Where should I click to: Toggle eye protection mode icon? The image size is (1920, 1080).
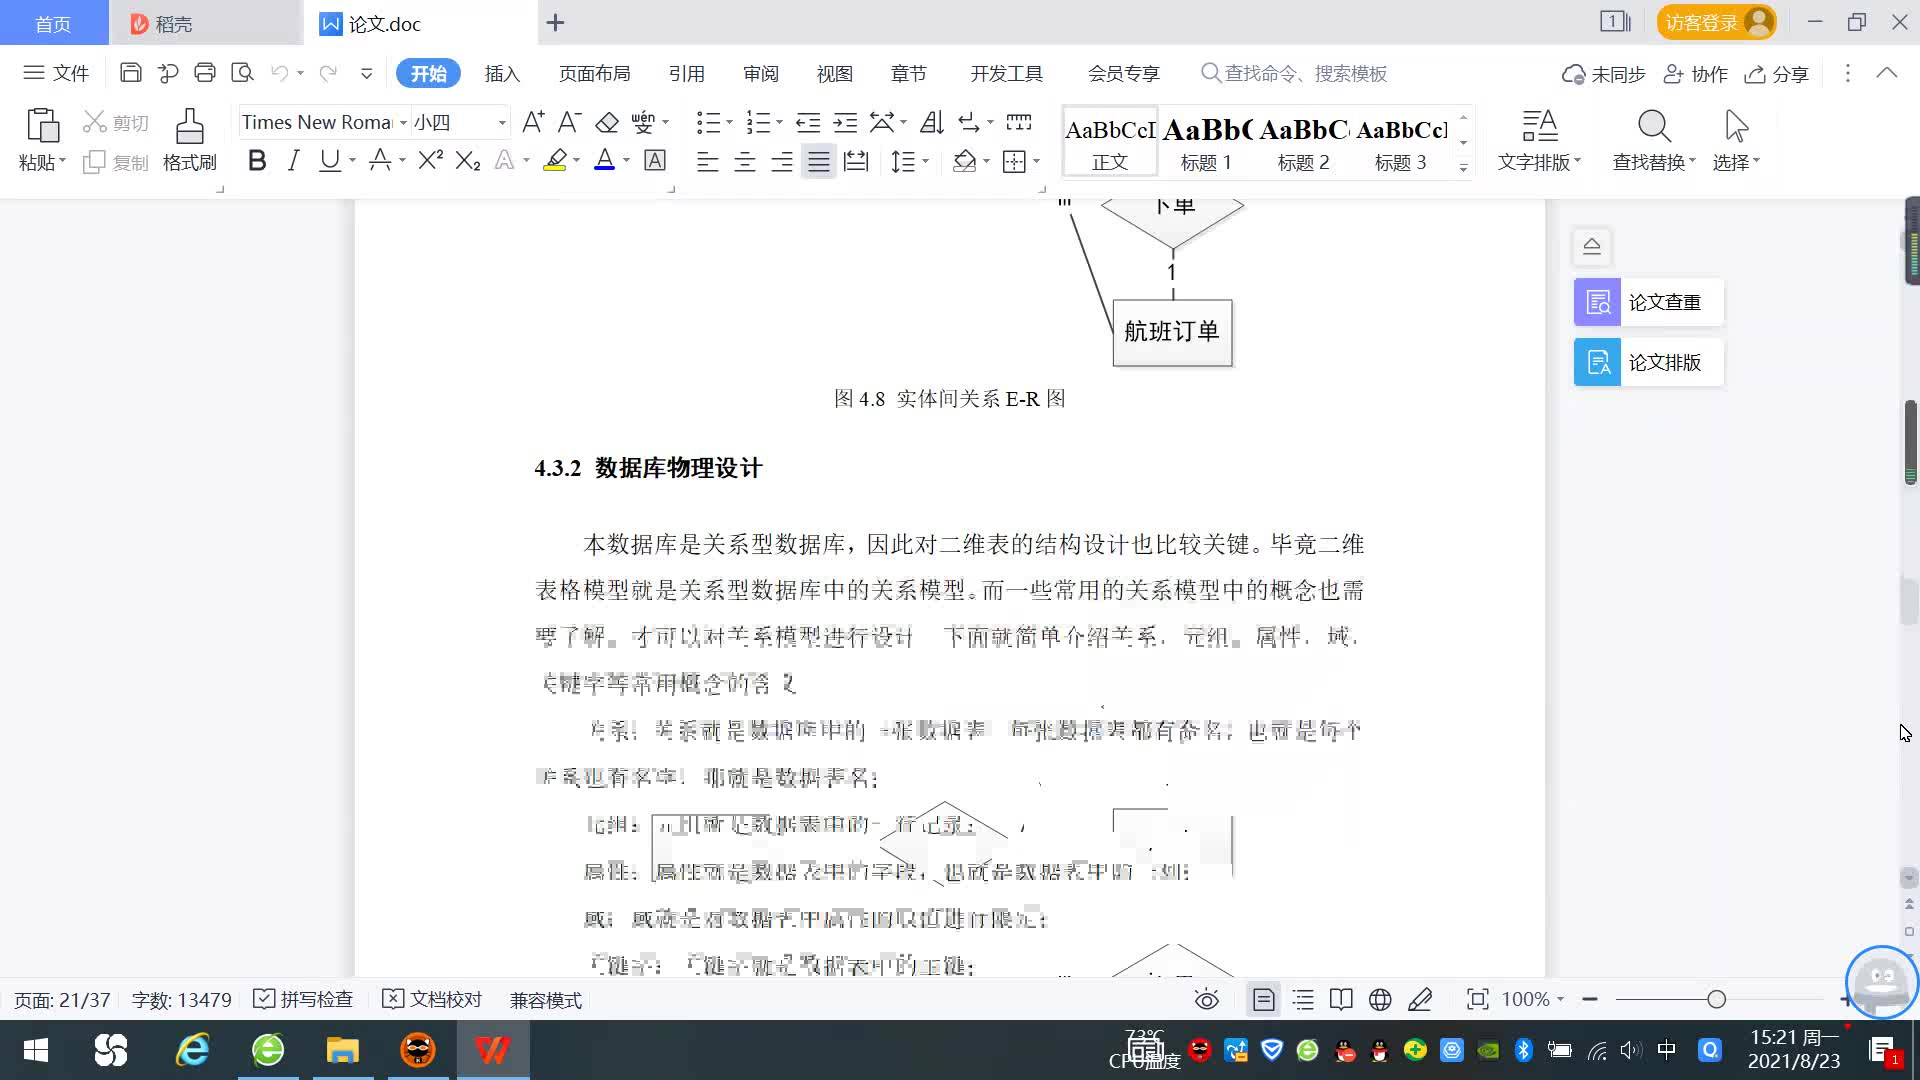point(1207,1000)
